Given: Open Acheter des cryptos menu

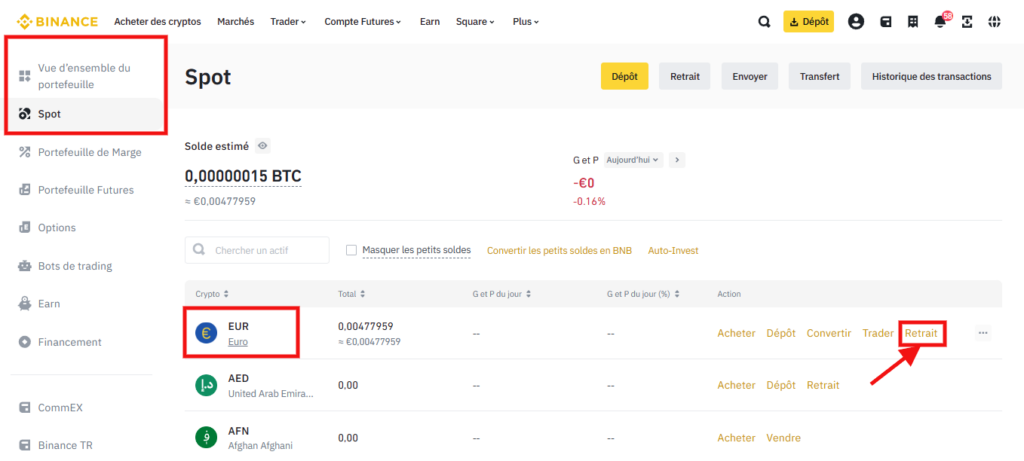Looking at the screenshot, I should coord(157,22).
